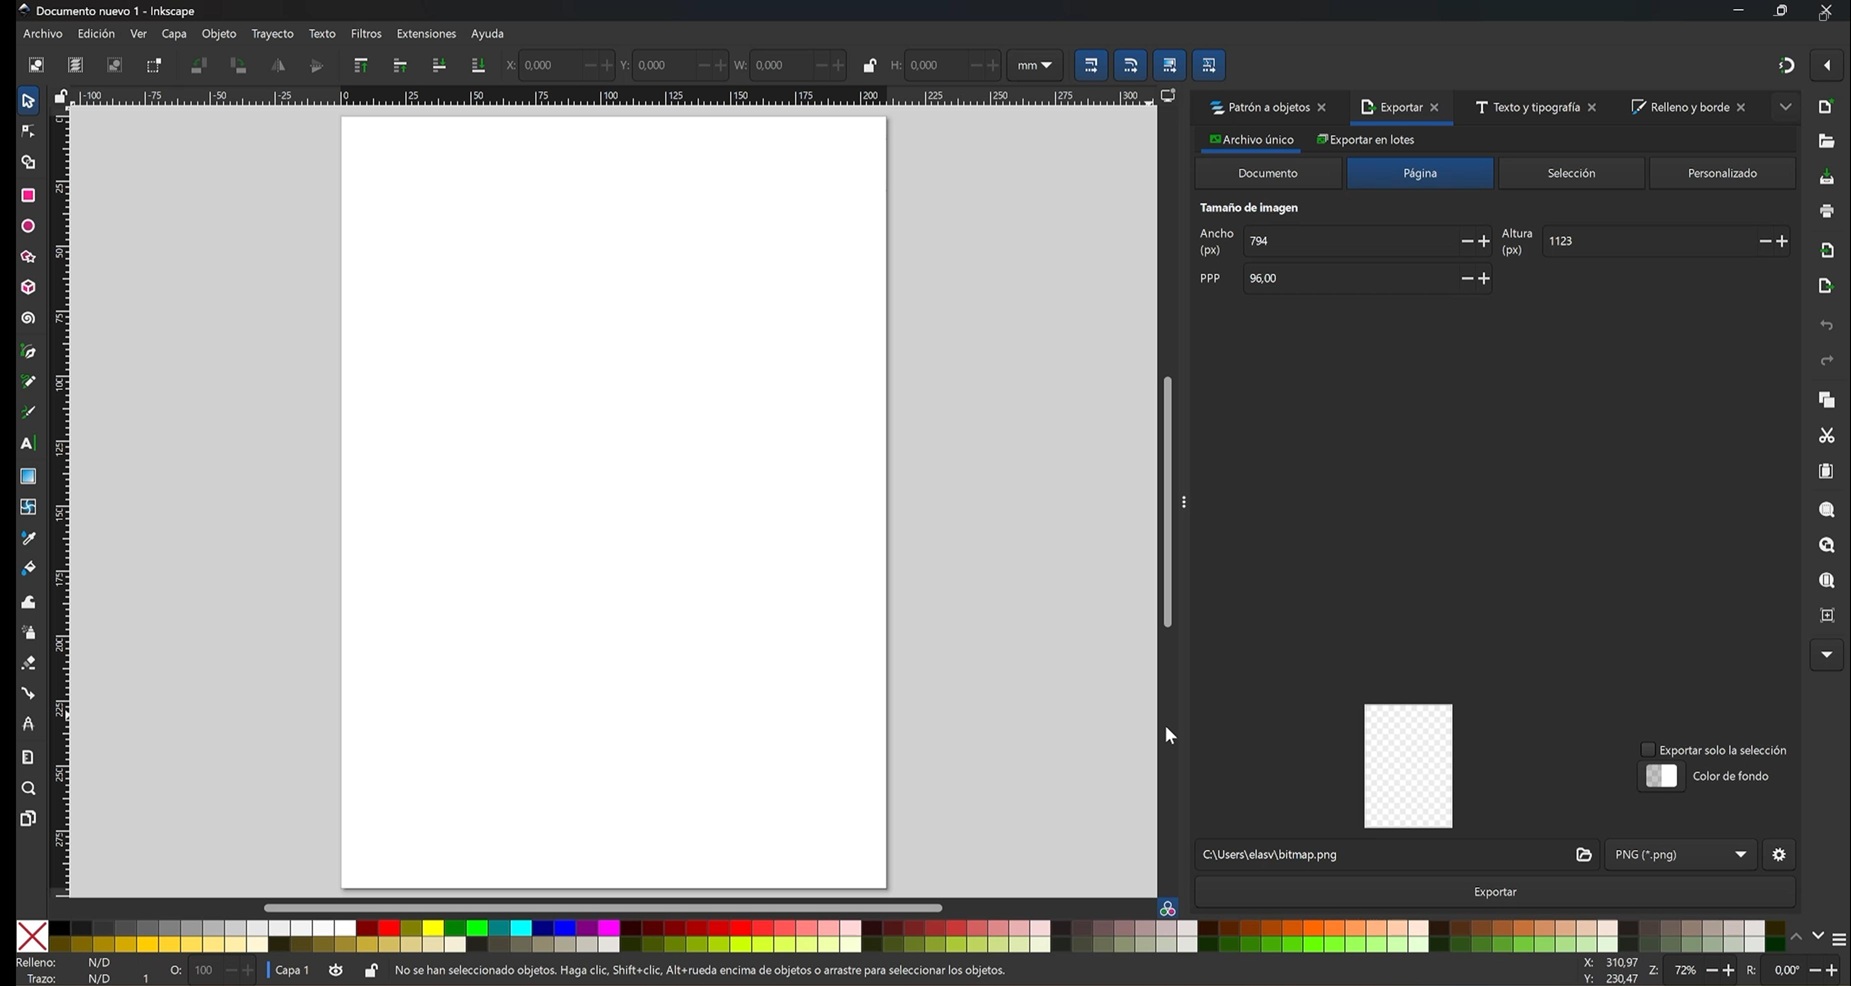Open the mm units dropdown
The image size is (1851, 986).
1036,65
